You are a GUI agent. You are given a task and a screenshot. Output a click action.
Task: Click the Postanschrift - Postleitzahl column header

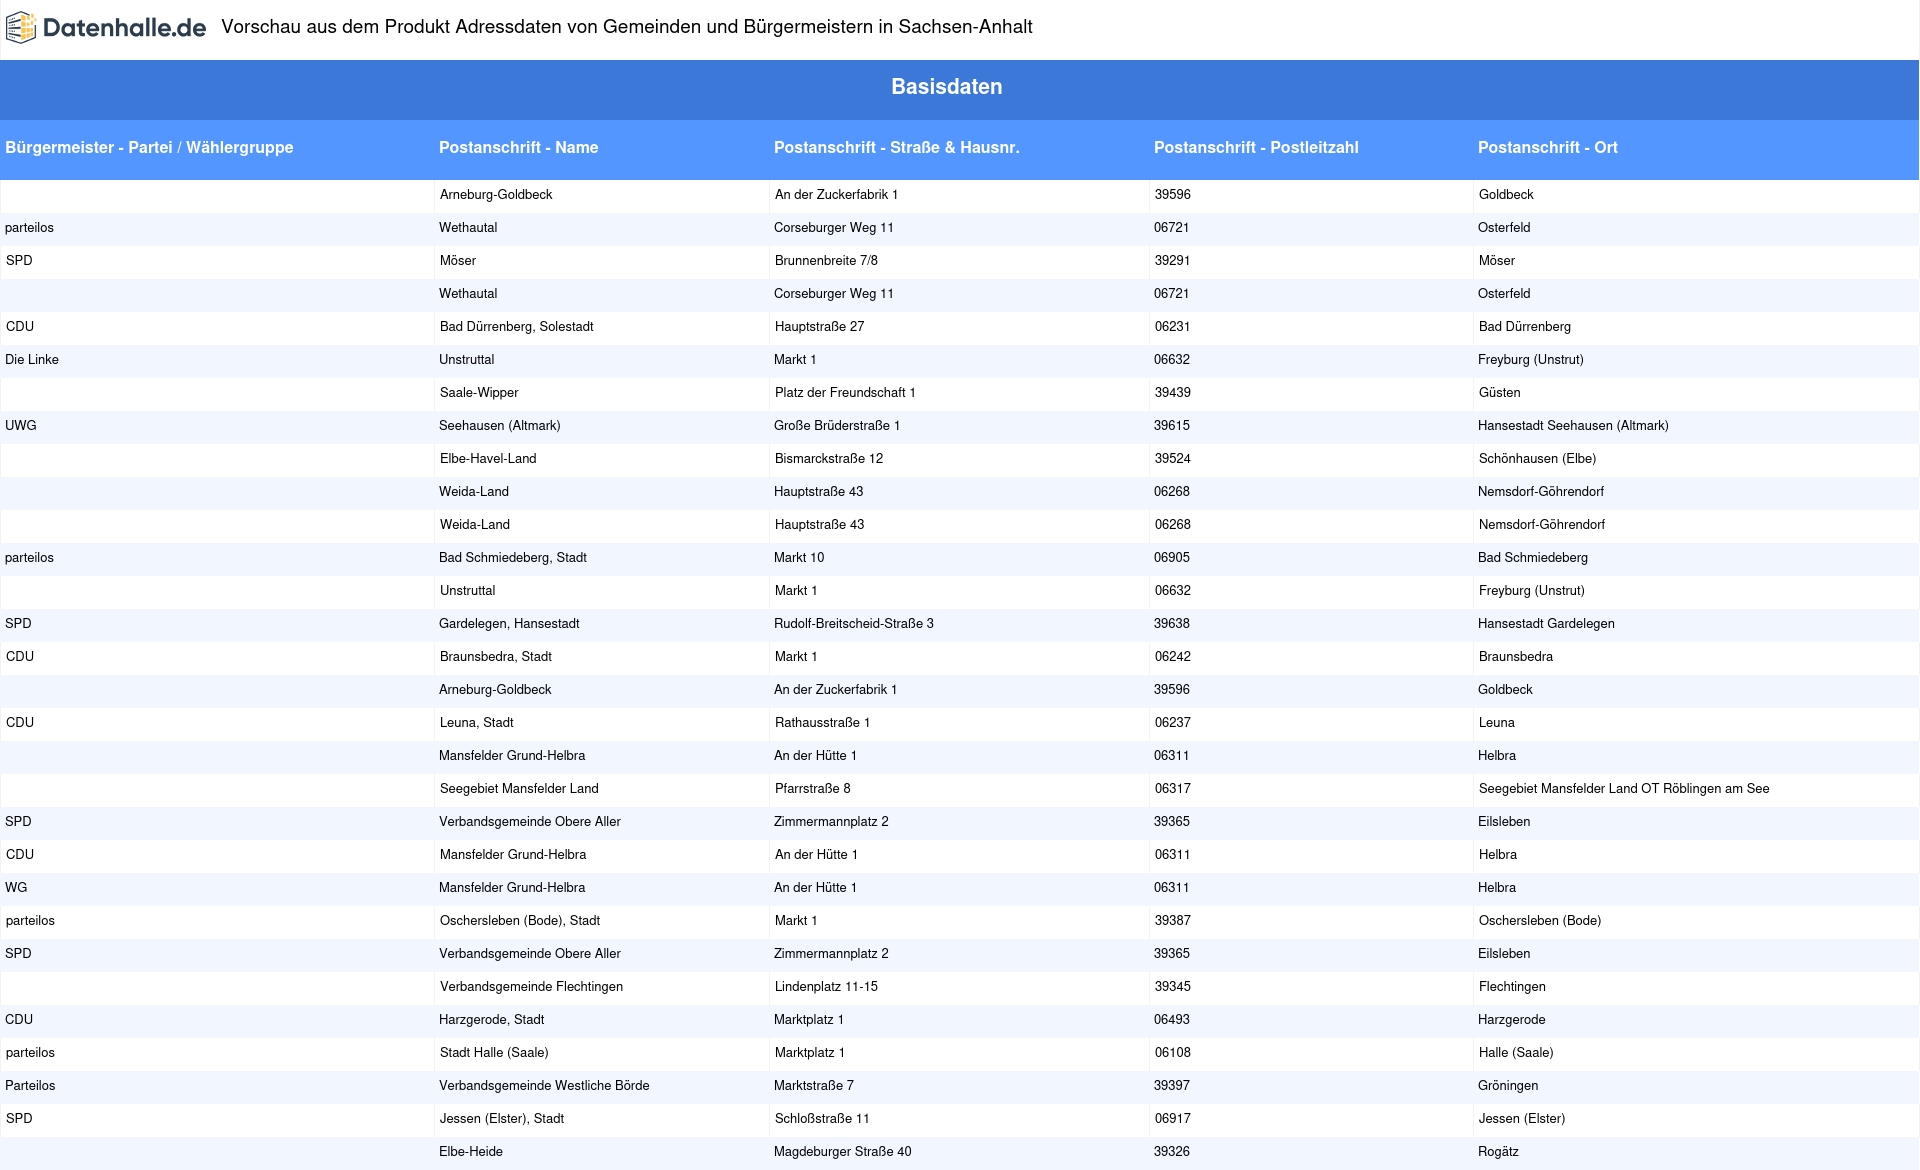(x=1256, y=147)
